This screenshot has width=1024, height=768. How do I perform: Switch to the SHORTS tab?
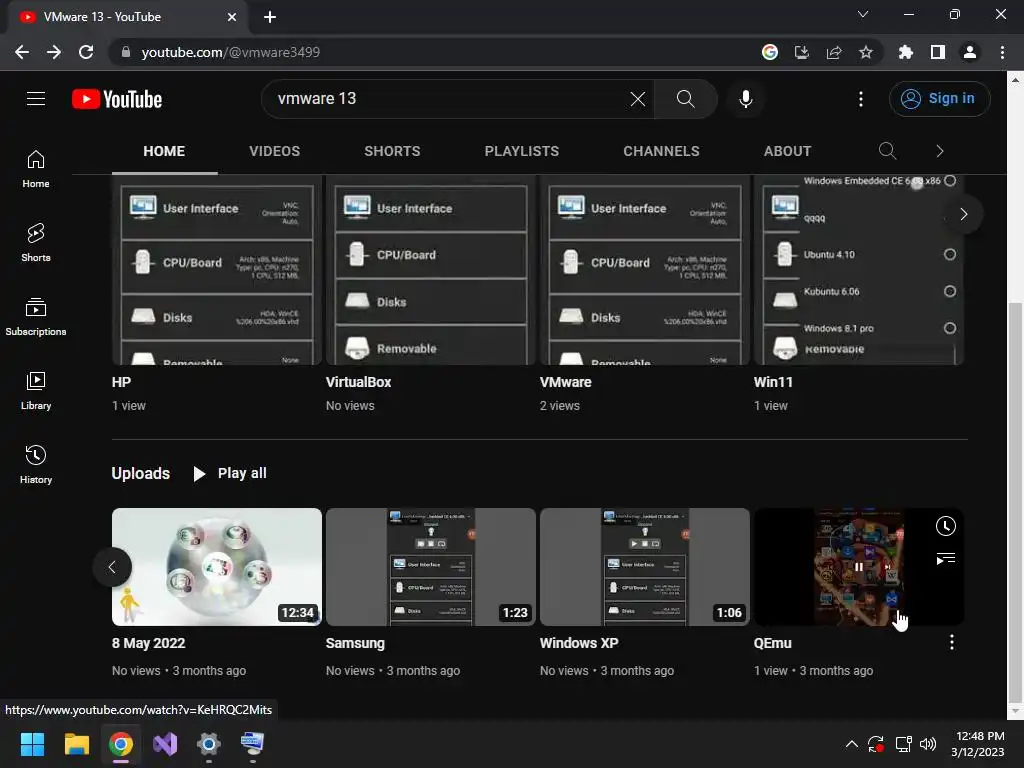pos(392,152)
